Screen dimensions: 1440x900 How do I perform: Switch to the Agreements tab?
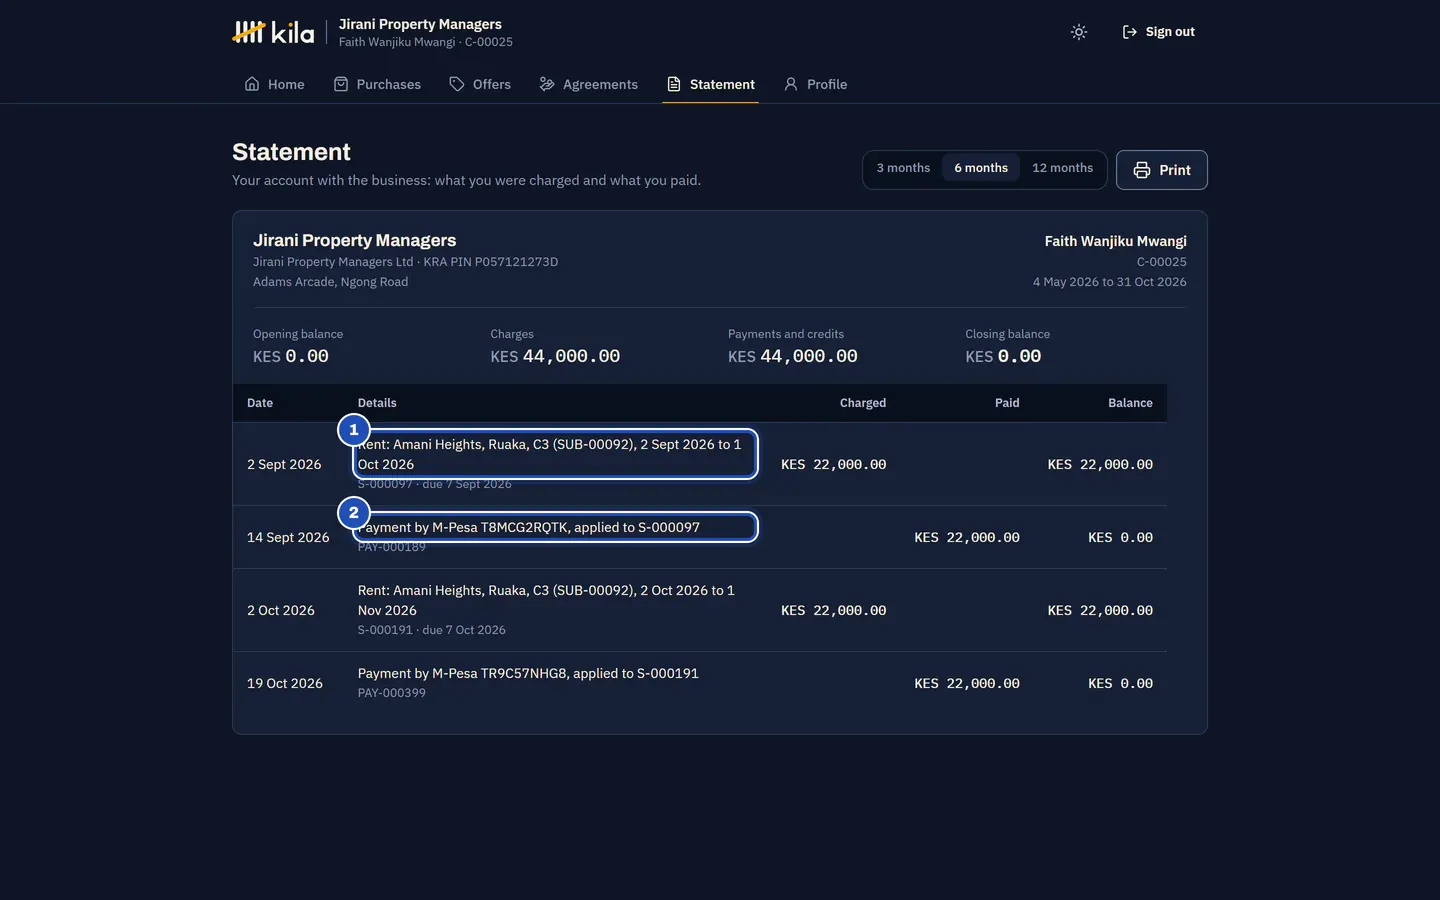(x=588, y=84)
